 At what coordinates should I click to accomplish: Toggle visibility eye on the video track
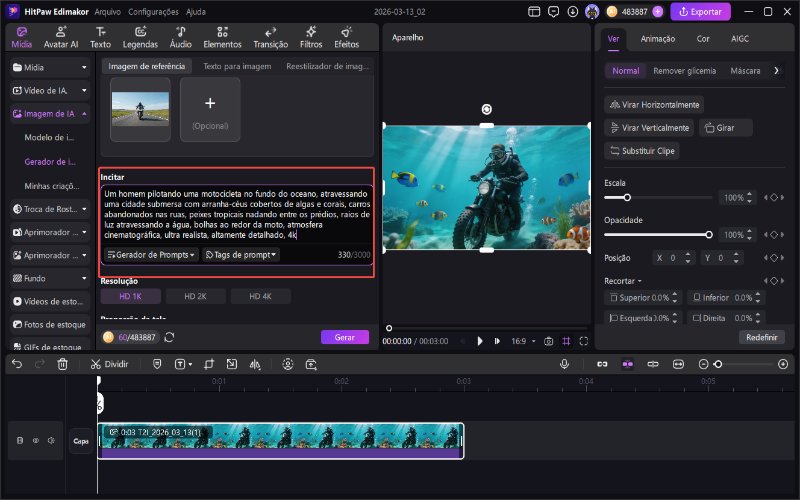(35, 439)
